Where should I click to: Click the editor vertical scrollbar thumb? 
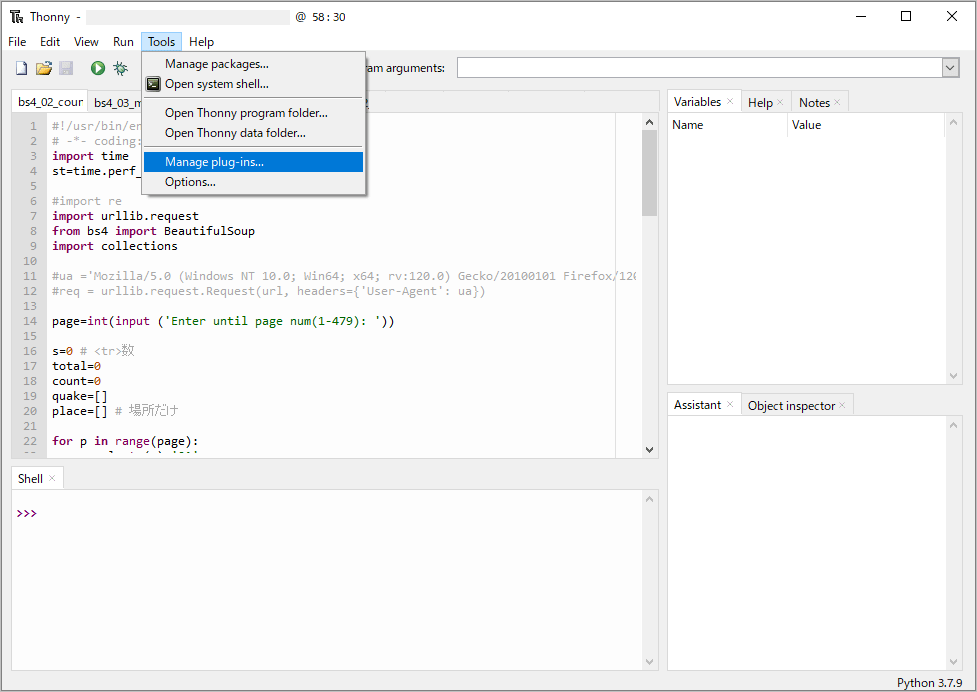click(x=649, y=173)
